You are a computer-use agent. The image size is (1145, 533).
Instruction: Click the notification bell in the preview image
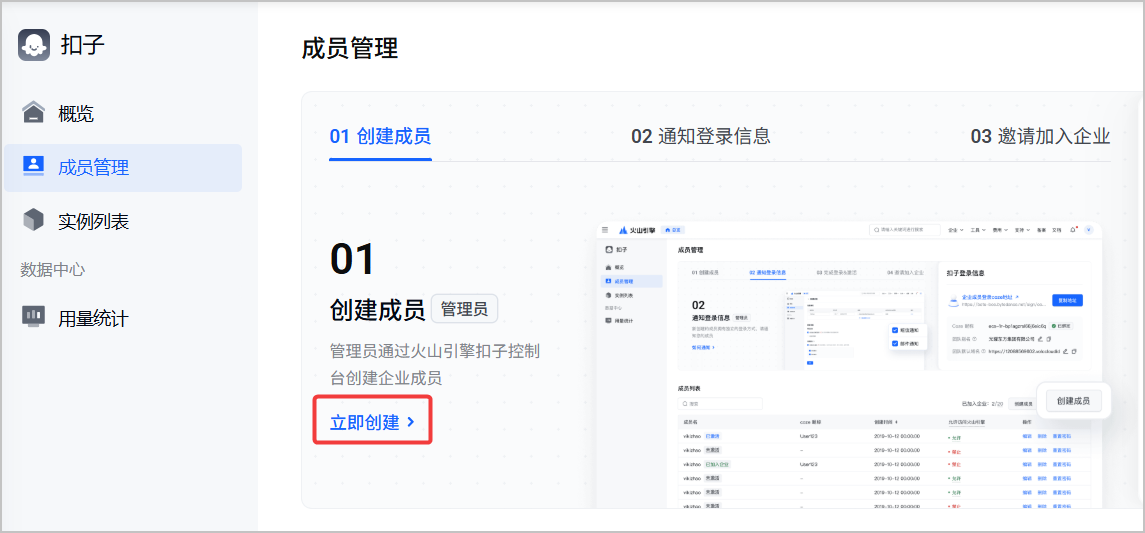(1074, 230)
